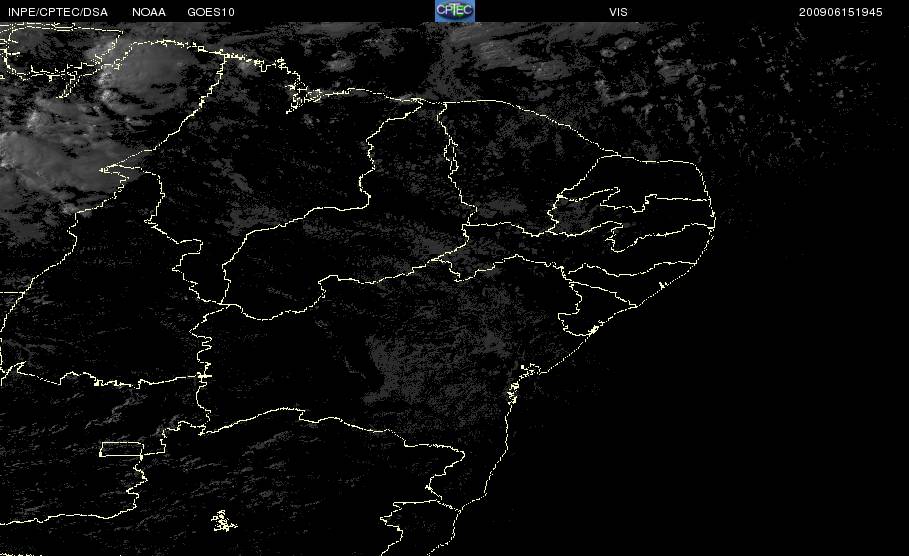Click the CPTEC logo in header
The width and height of the screenshot is (909, 556).
[454, 10]
